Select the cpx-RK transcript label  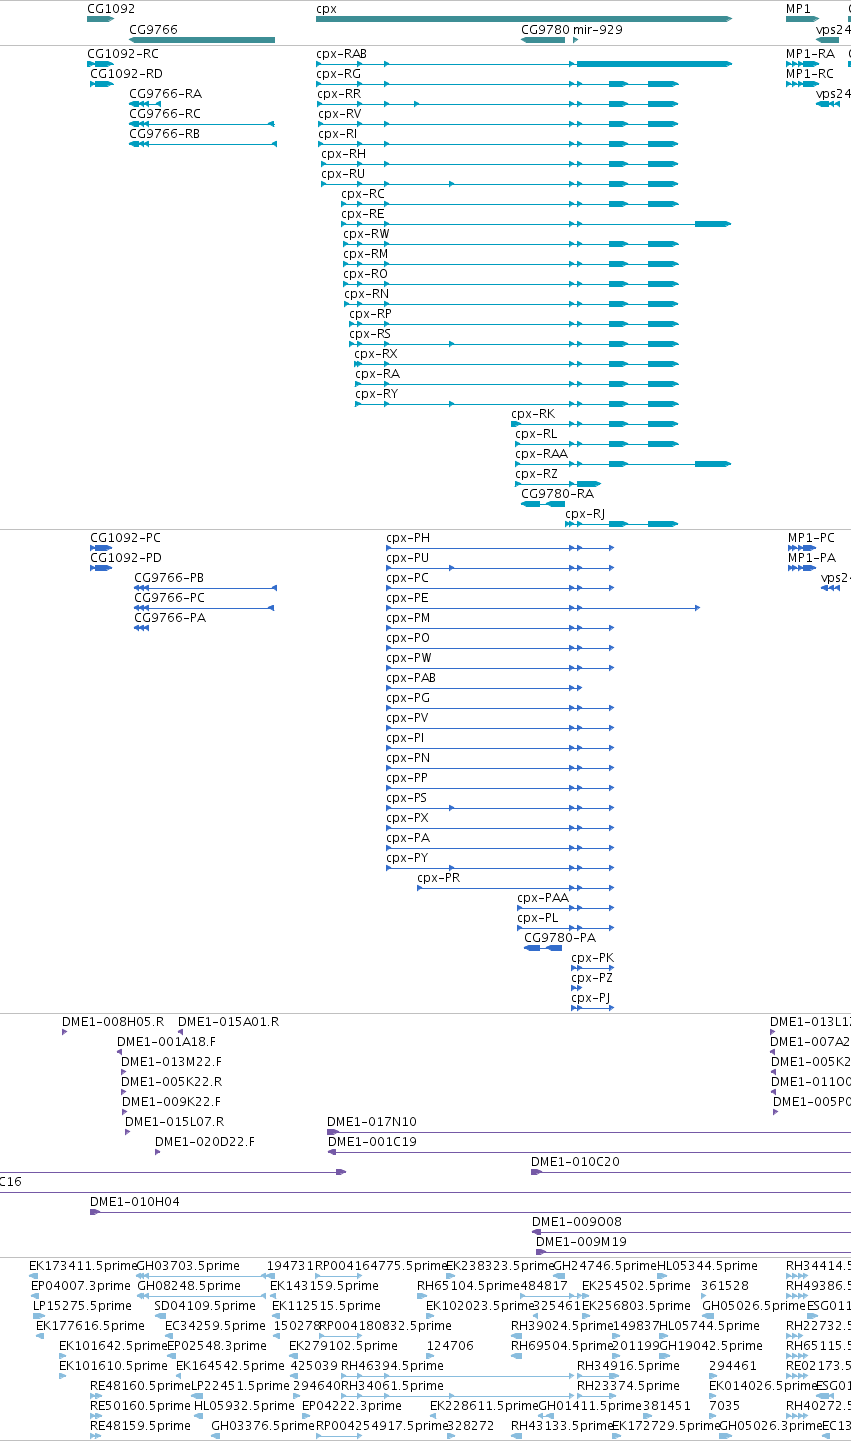click(x=533, y=414)
